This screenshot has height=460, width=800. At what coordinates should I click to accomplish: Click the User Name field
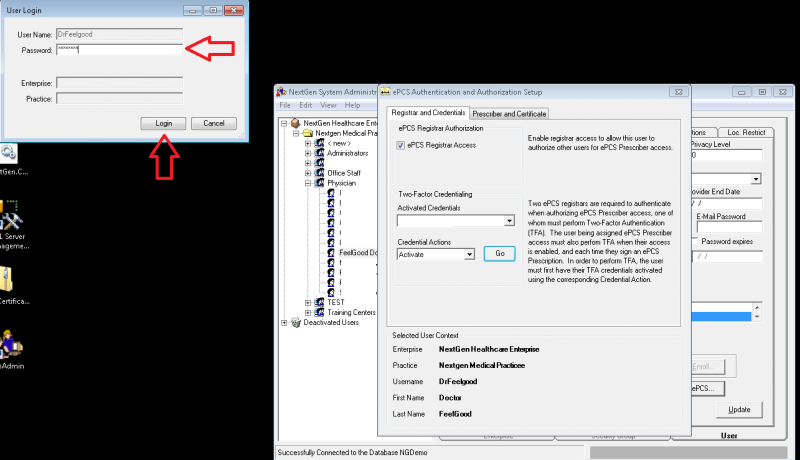pyautogui.click(x=119, y=34)
